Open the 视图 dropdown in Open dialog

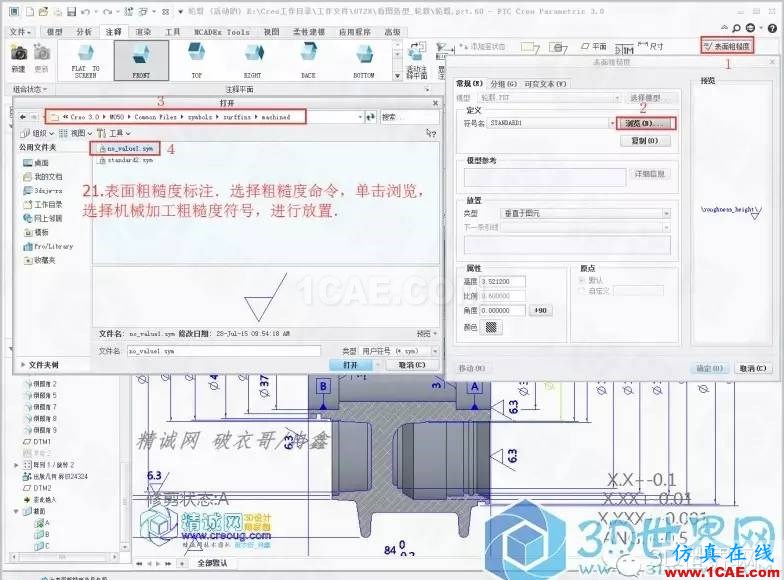76,133
